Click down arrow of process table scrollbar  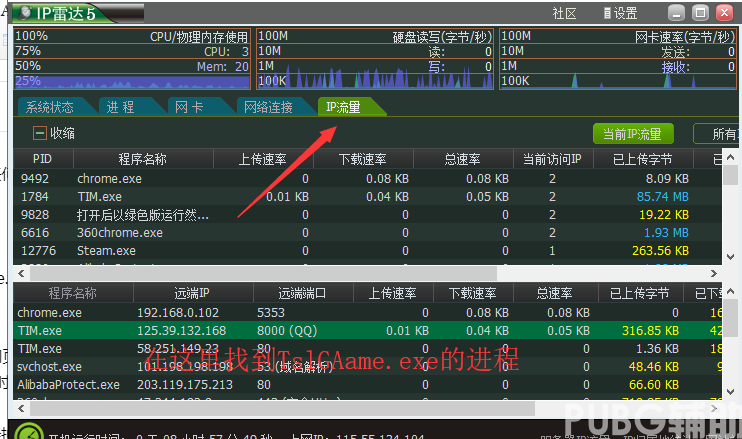point(730,257)
